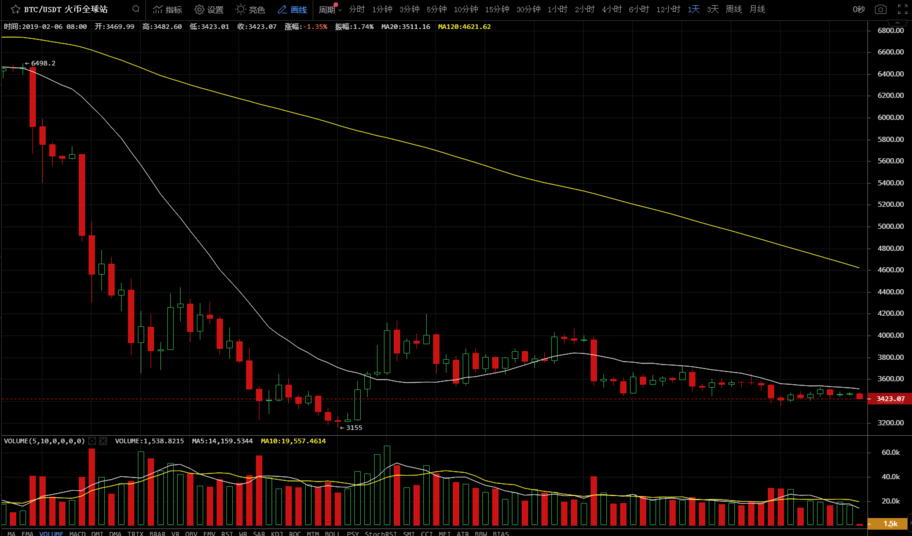Open the symbol search magnifier
Screen dimensions: 912x536
136,9
